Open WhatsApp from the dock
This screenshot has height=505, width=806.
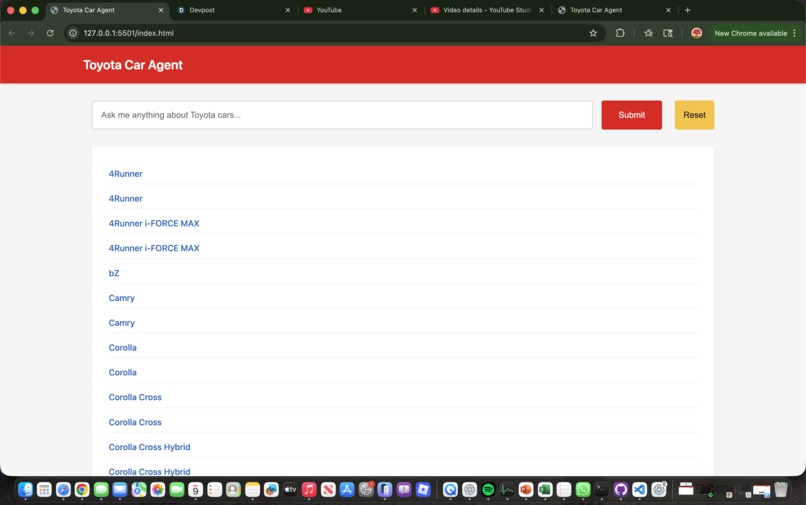click(583, 490)
